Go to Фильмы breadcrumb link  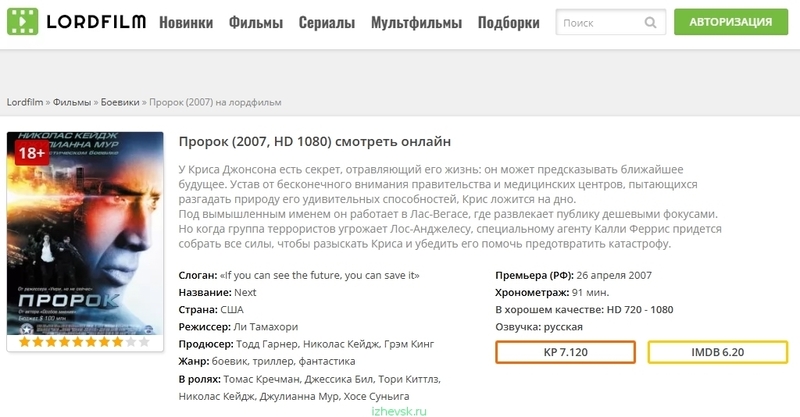[x=72, y=102]
